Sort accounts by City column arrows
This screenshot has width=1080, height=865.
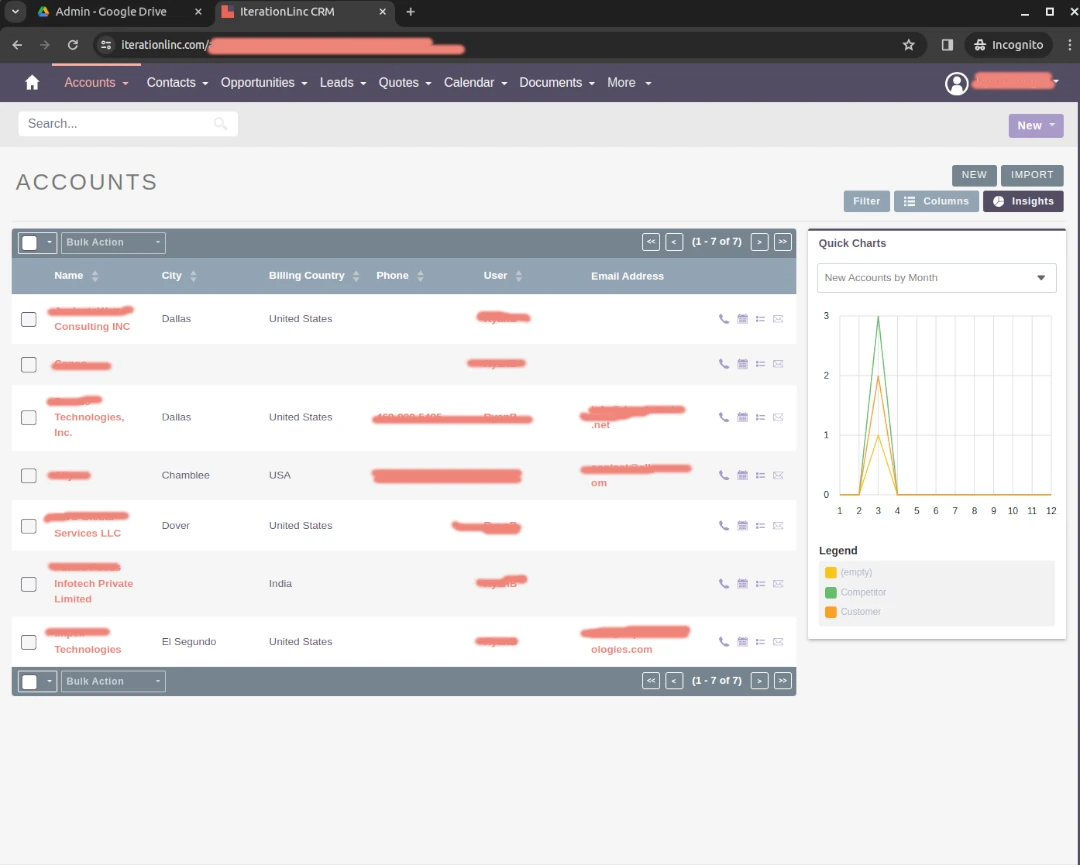(x=193, y=276)
